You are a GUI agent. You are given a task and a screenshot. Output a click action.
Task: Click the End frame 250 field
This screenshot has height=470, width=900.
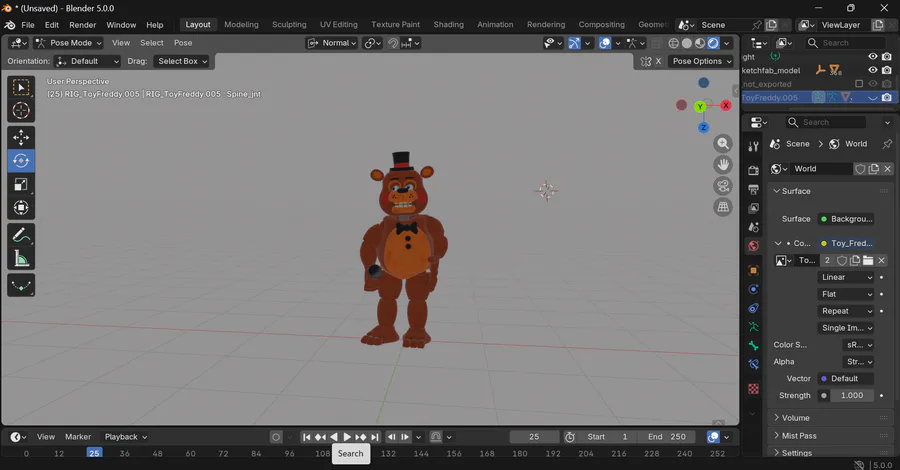[666, 437]
